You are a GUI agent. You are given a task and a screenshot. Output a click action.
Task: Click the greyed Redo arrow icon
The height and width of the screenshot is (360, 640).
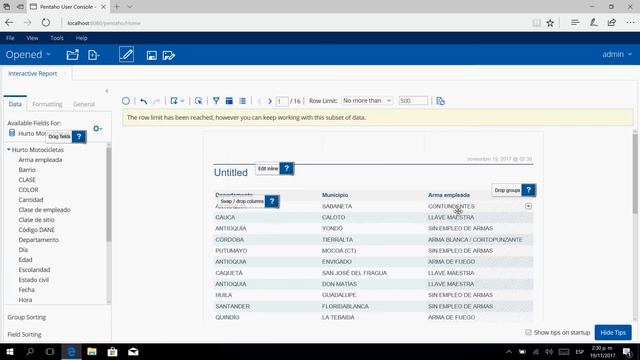pos(156,101)
